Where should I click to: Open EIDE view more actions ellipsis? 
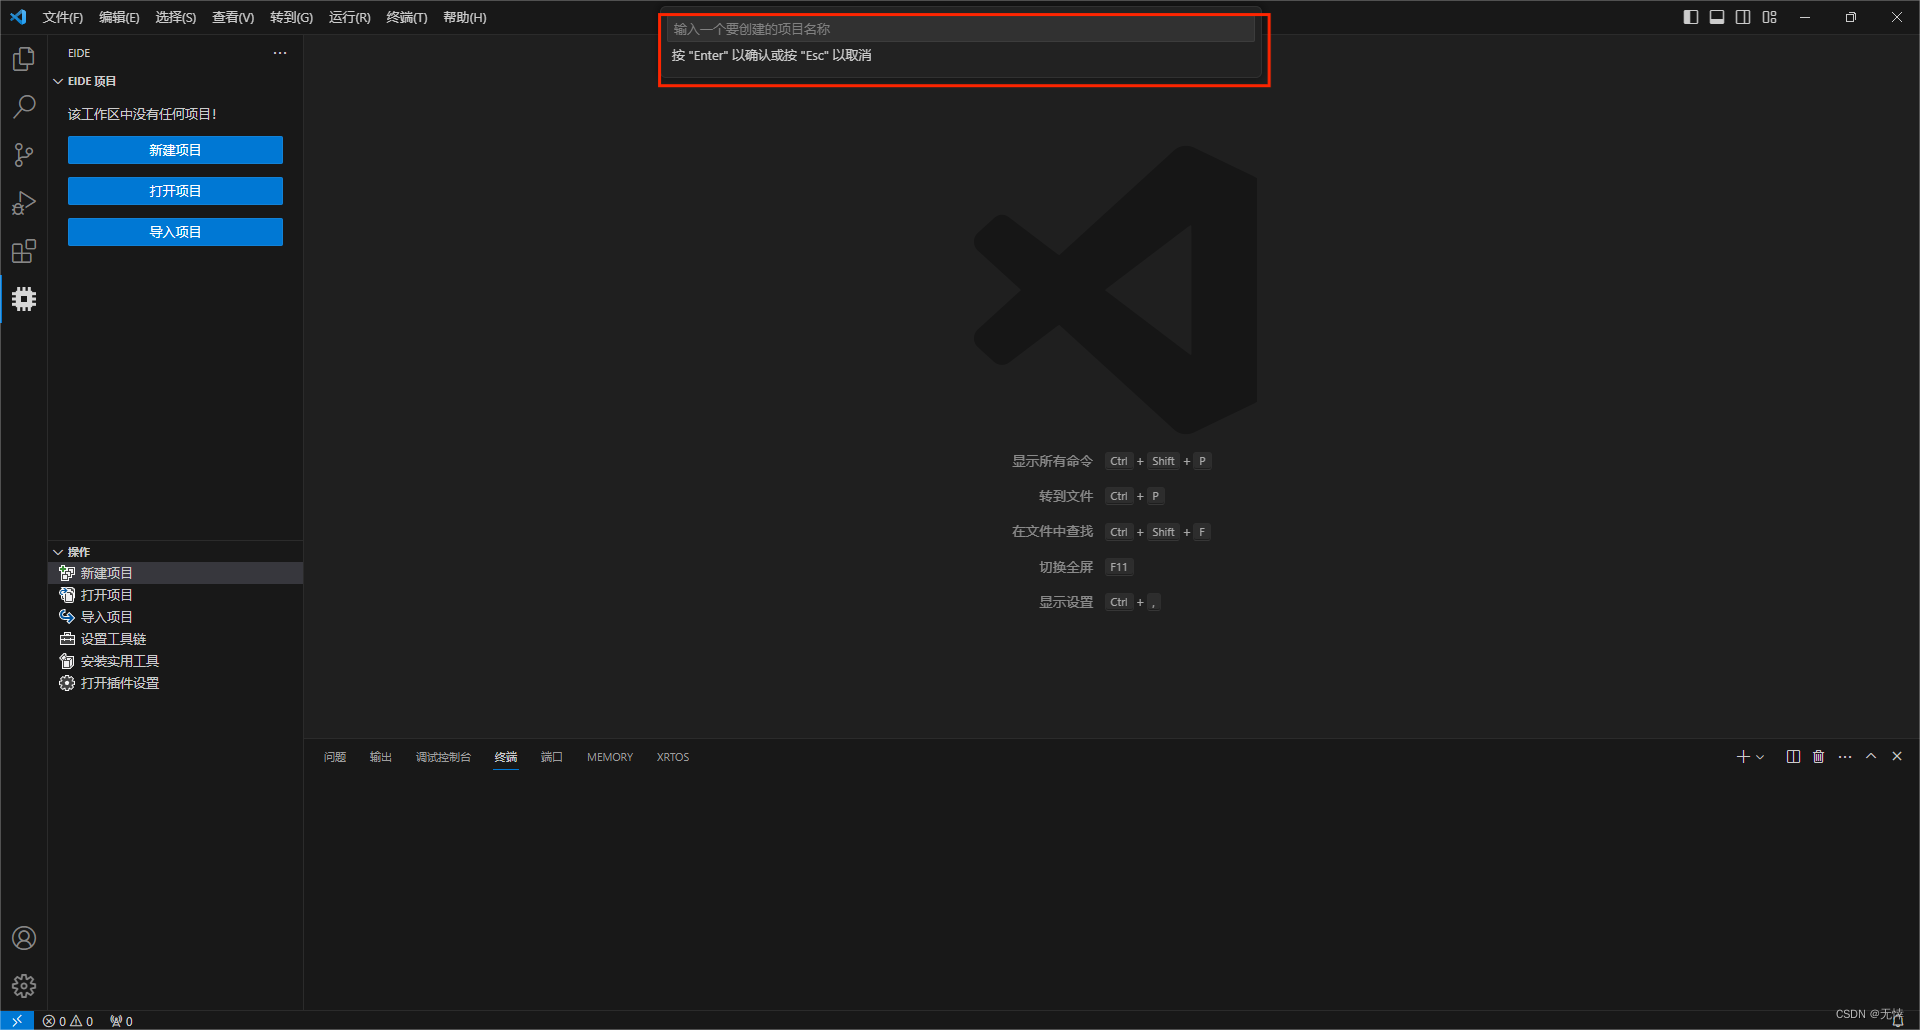pos(280,53)
